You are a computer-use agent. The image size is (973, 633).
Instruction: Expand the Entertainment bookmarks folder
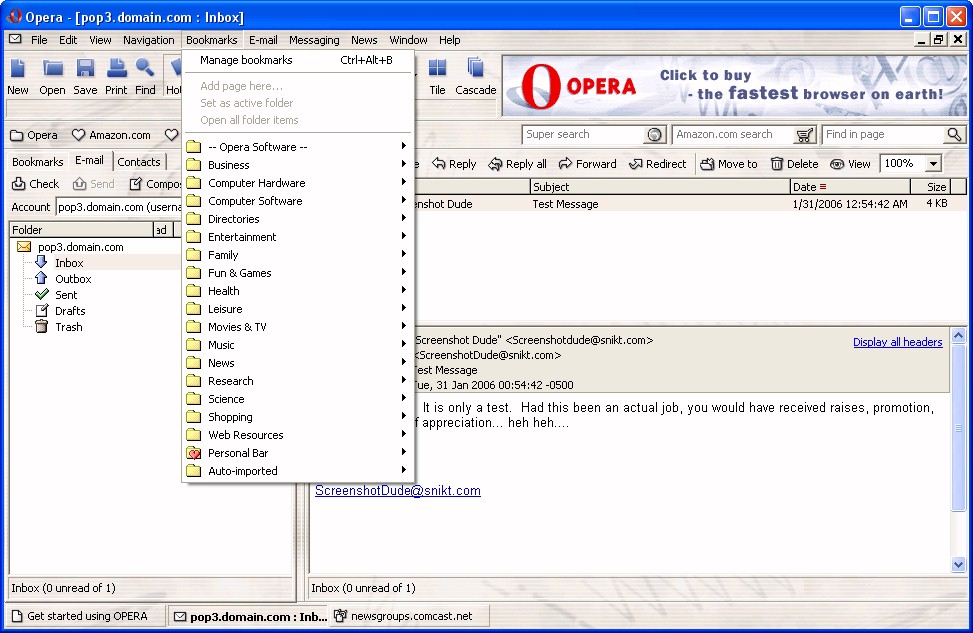(x=298, y=237)
